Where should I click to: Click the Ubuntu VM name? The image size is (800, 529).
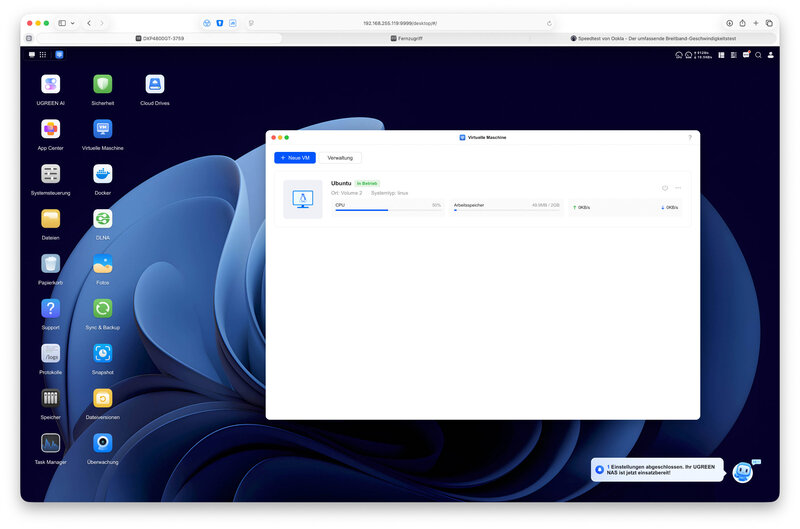pos(341,183)
